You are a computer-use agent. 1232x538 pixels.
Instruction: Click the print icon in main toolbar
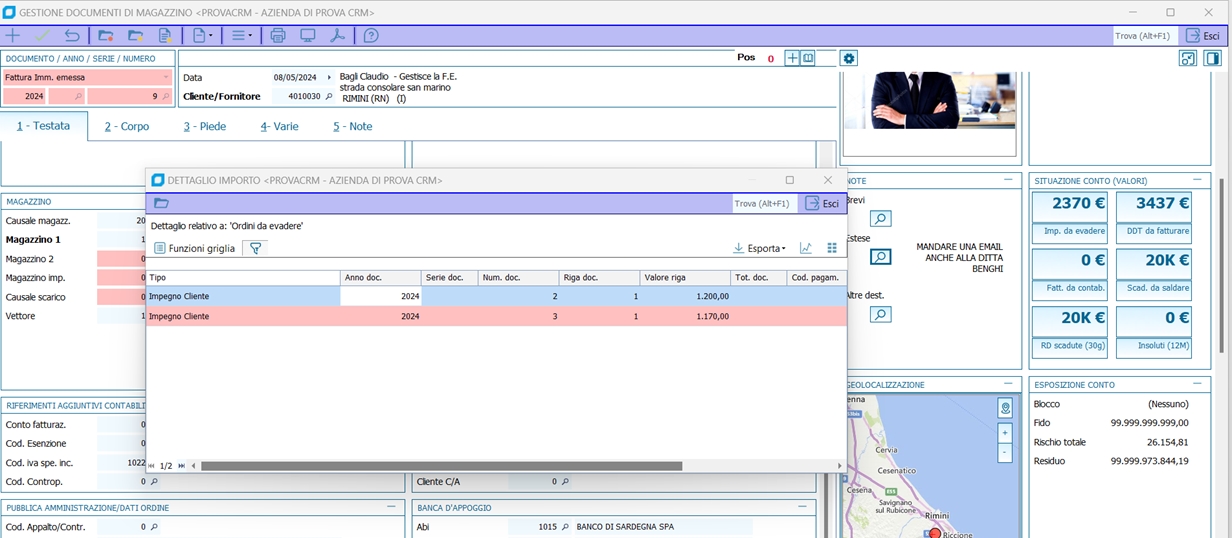click(278, 36)
